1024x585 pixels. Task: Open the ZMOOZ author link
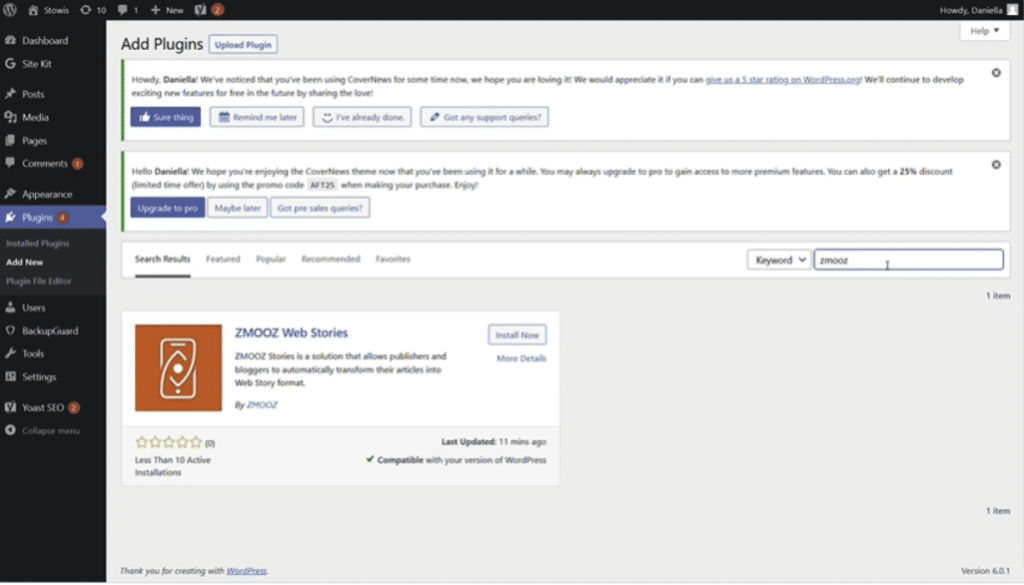(262, 405)
